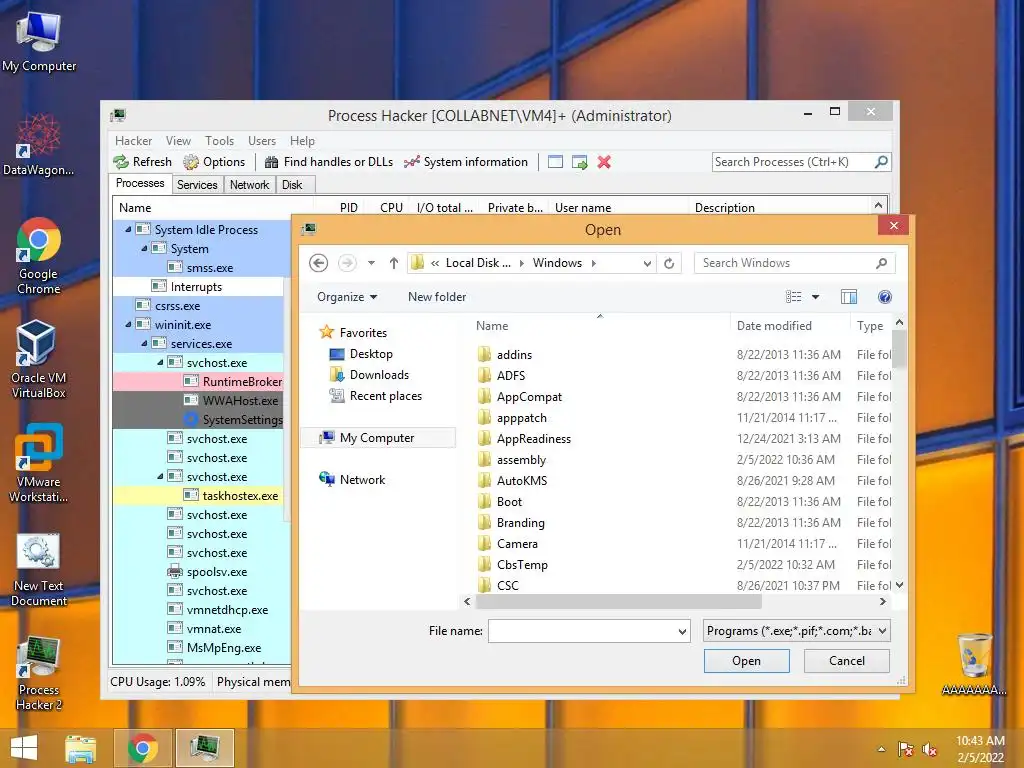Toggle the preview pane icon
Screen dimensions: 1024x768
point(848,297)
